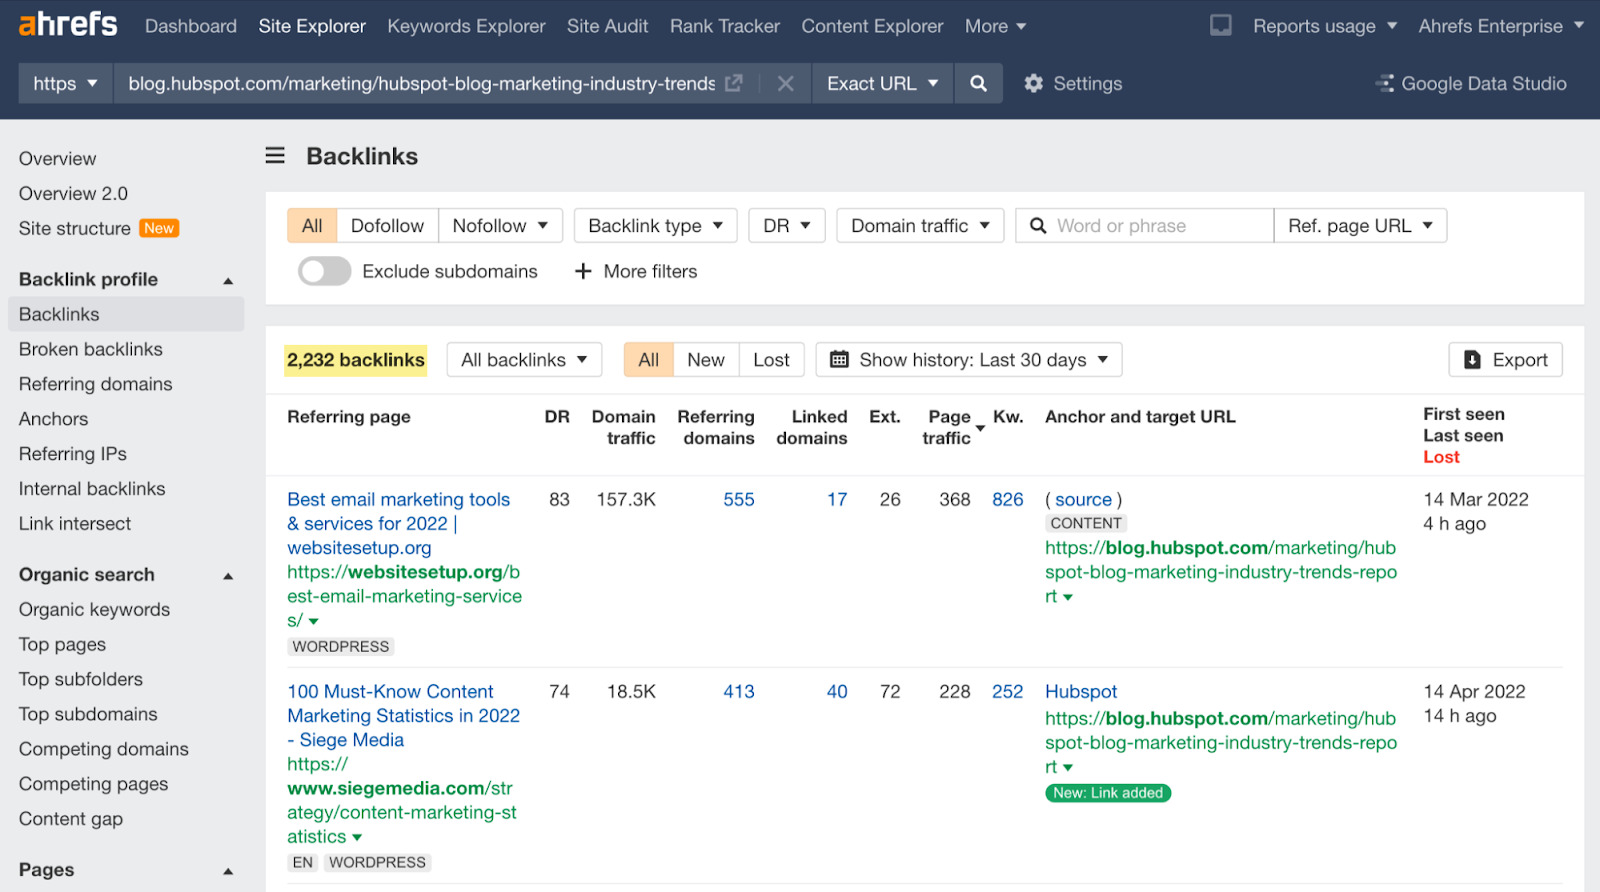Open All backlinks dropdown
The image size is (1600, 892).
524,360
